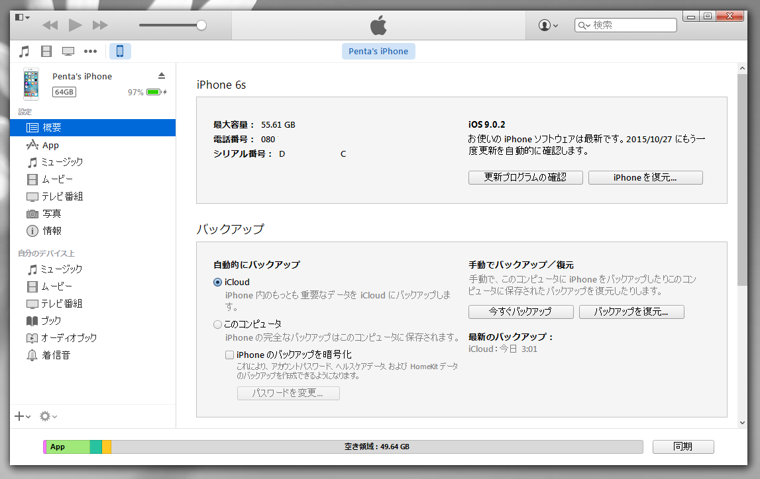Open the plus add menu at sidebar bottom

coord(22,416)
